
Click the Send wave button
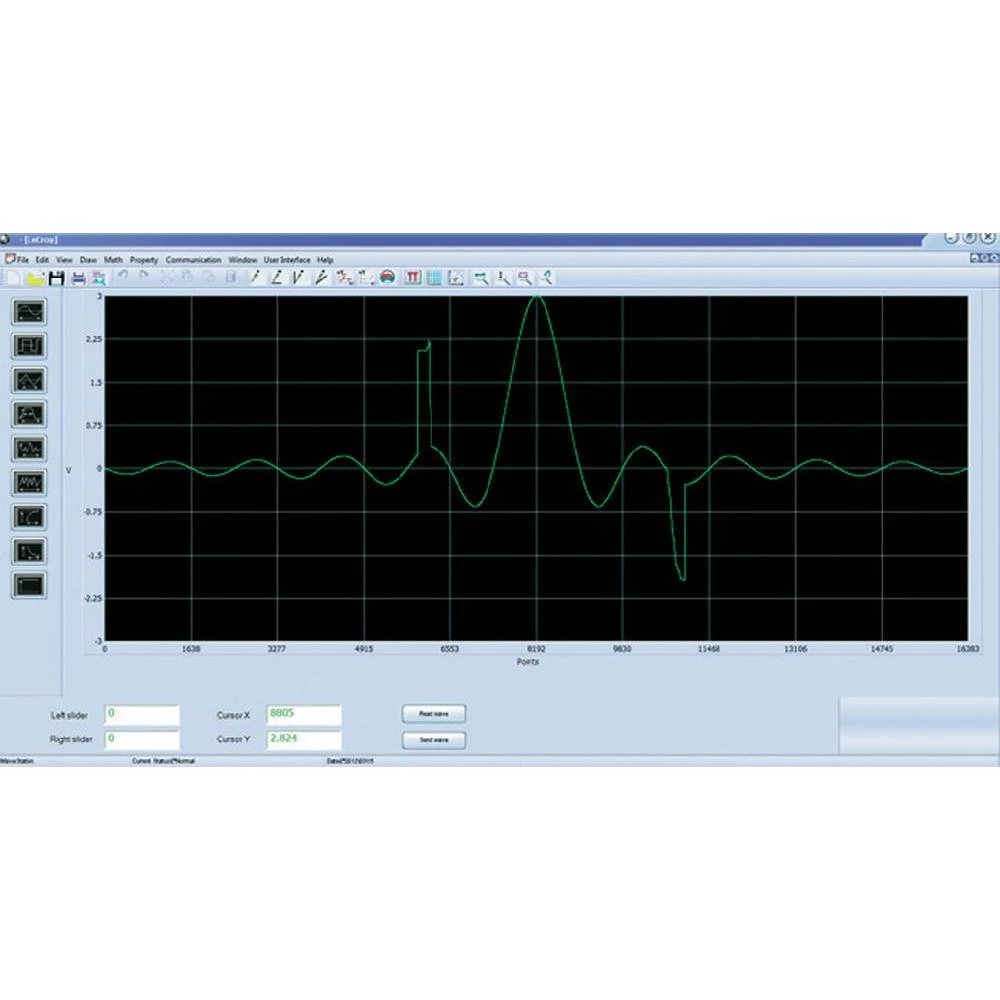click(x=433, y=740)
